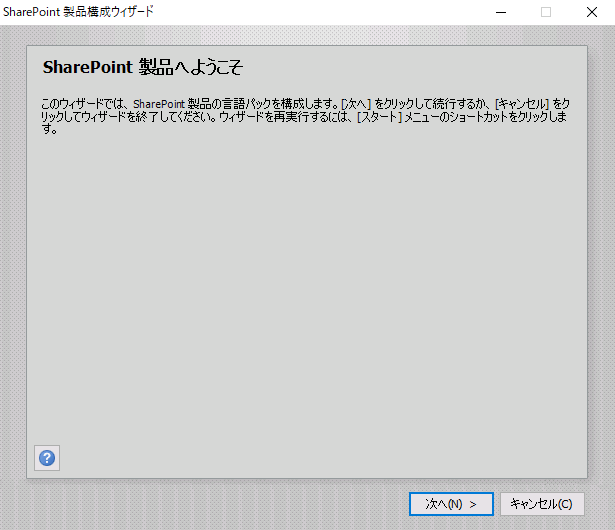Minimize the SharePoint wizard window

click(501, 12)
